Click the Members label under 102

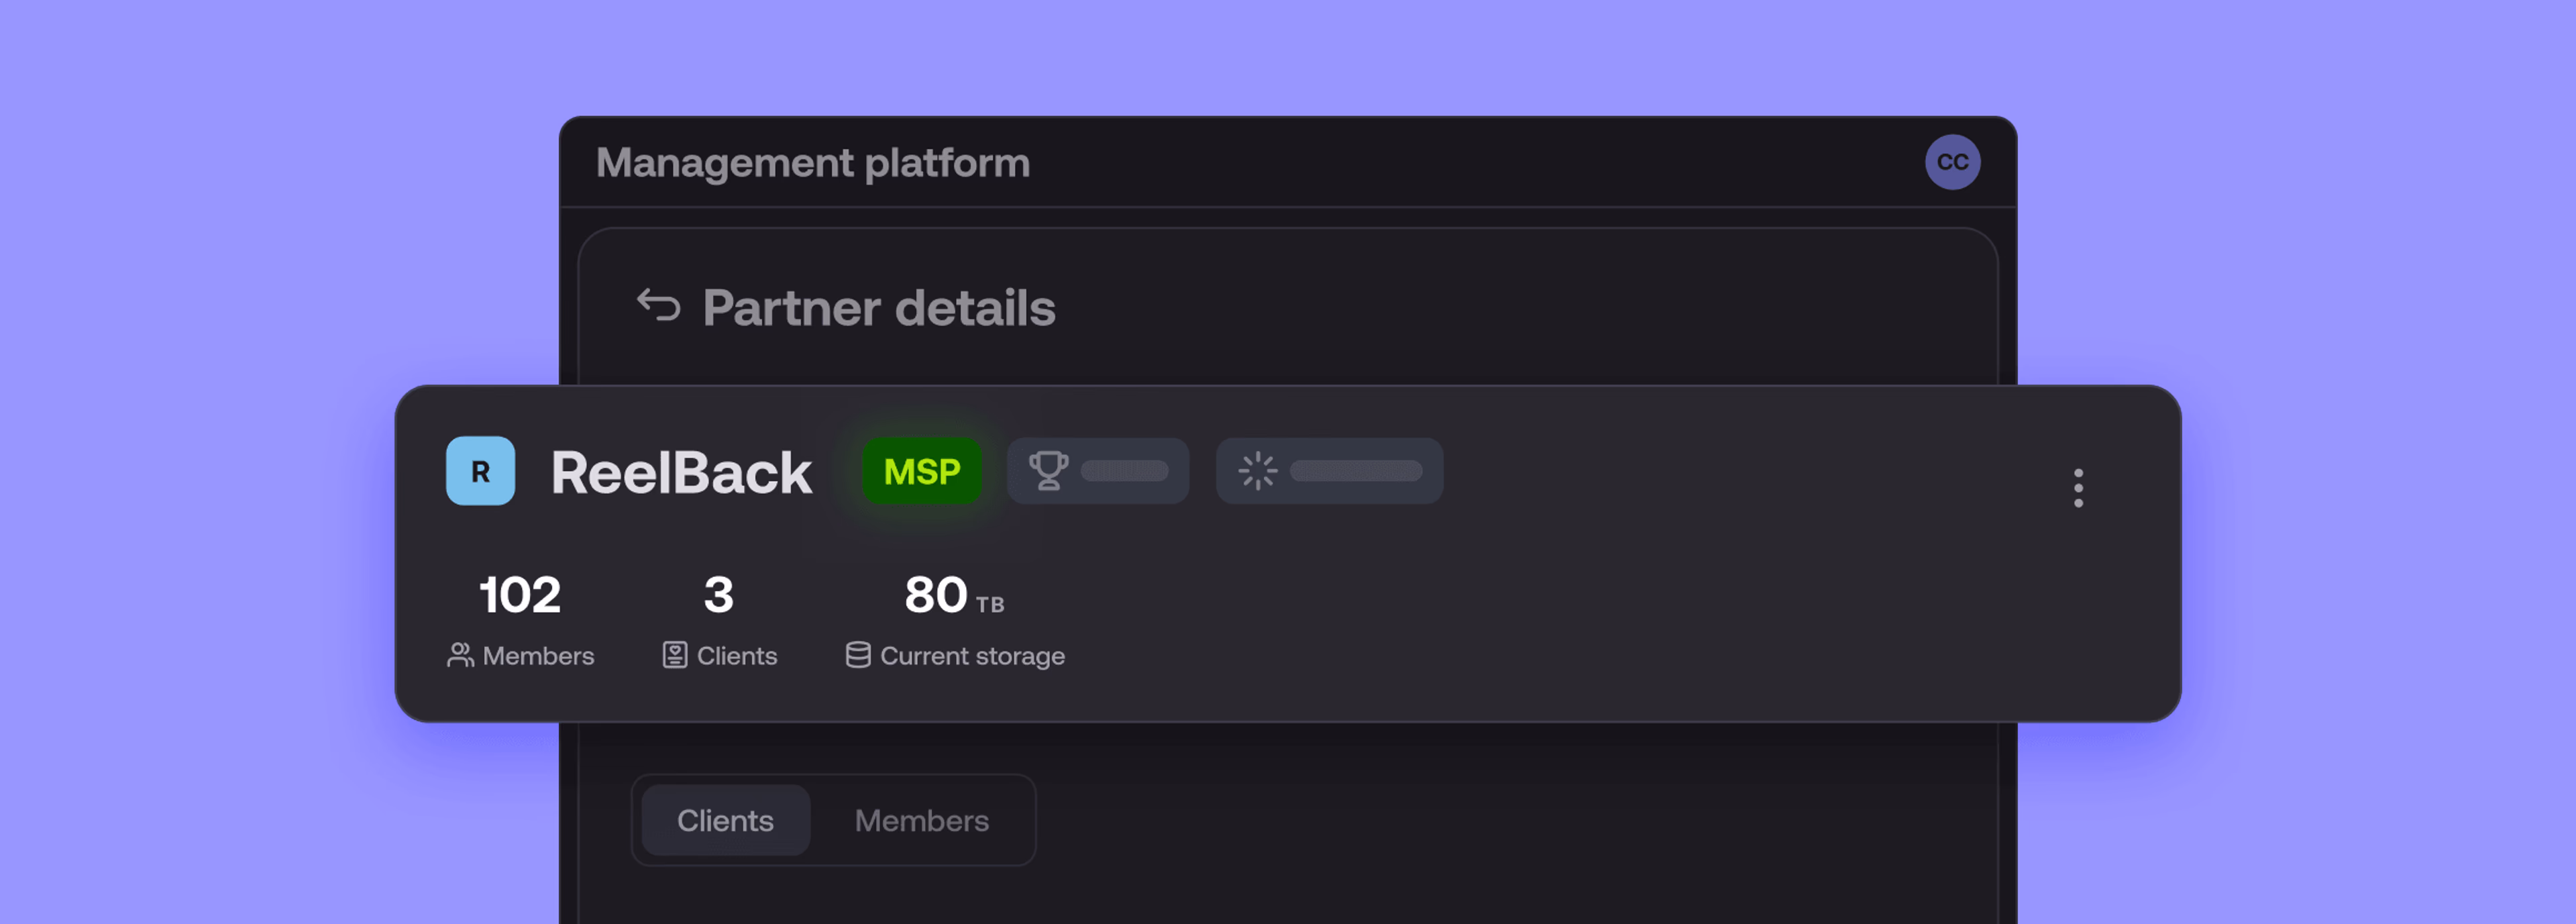[x=538, y=656]
